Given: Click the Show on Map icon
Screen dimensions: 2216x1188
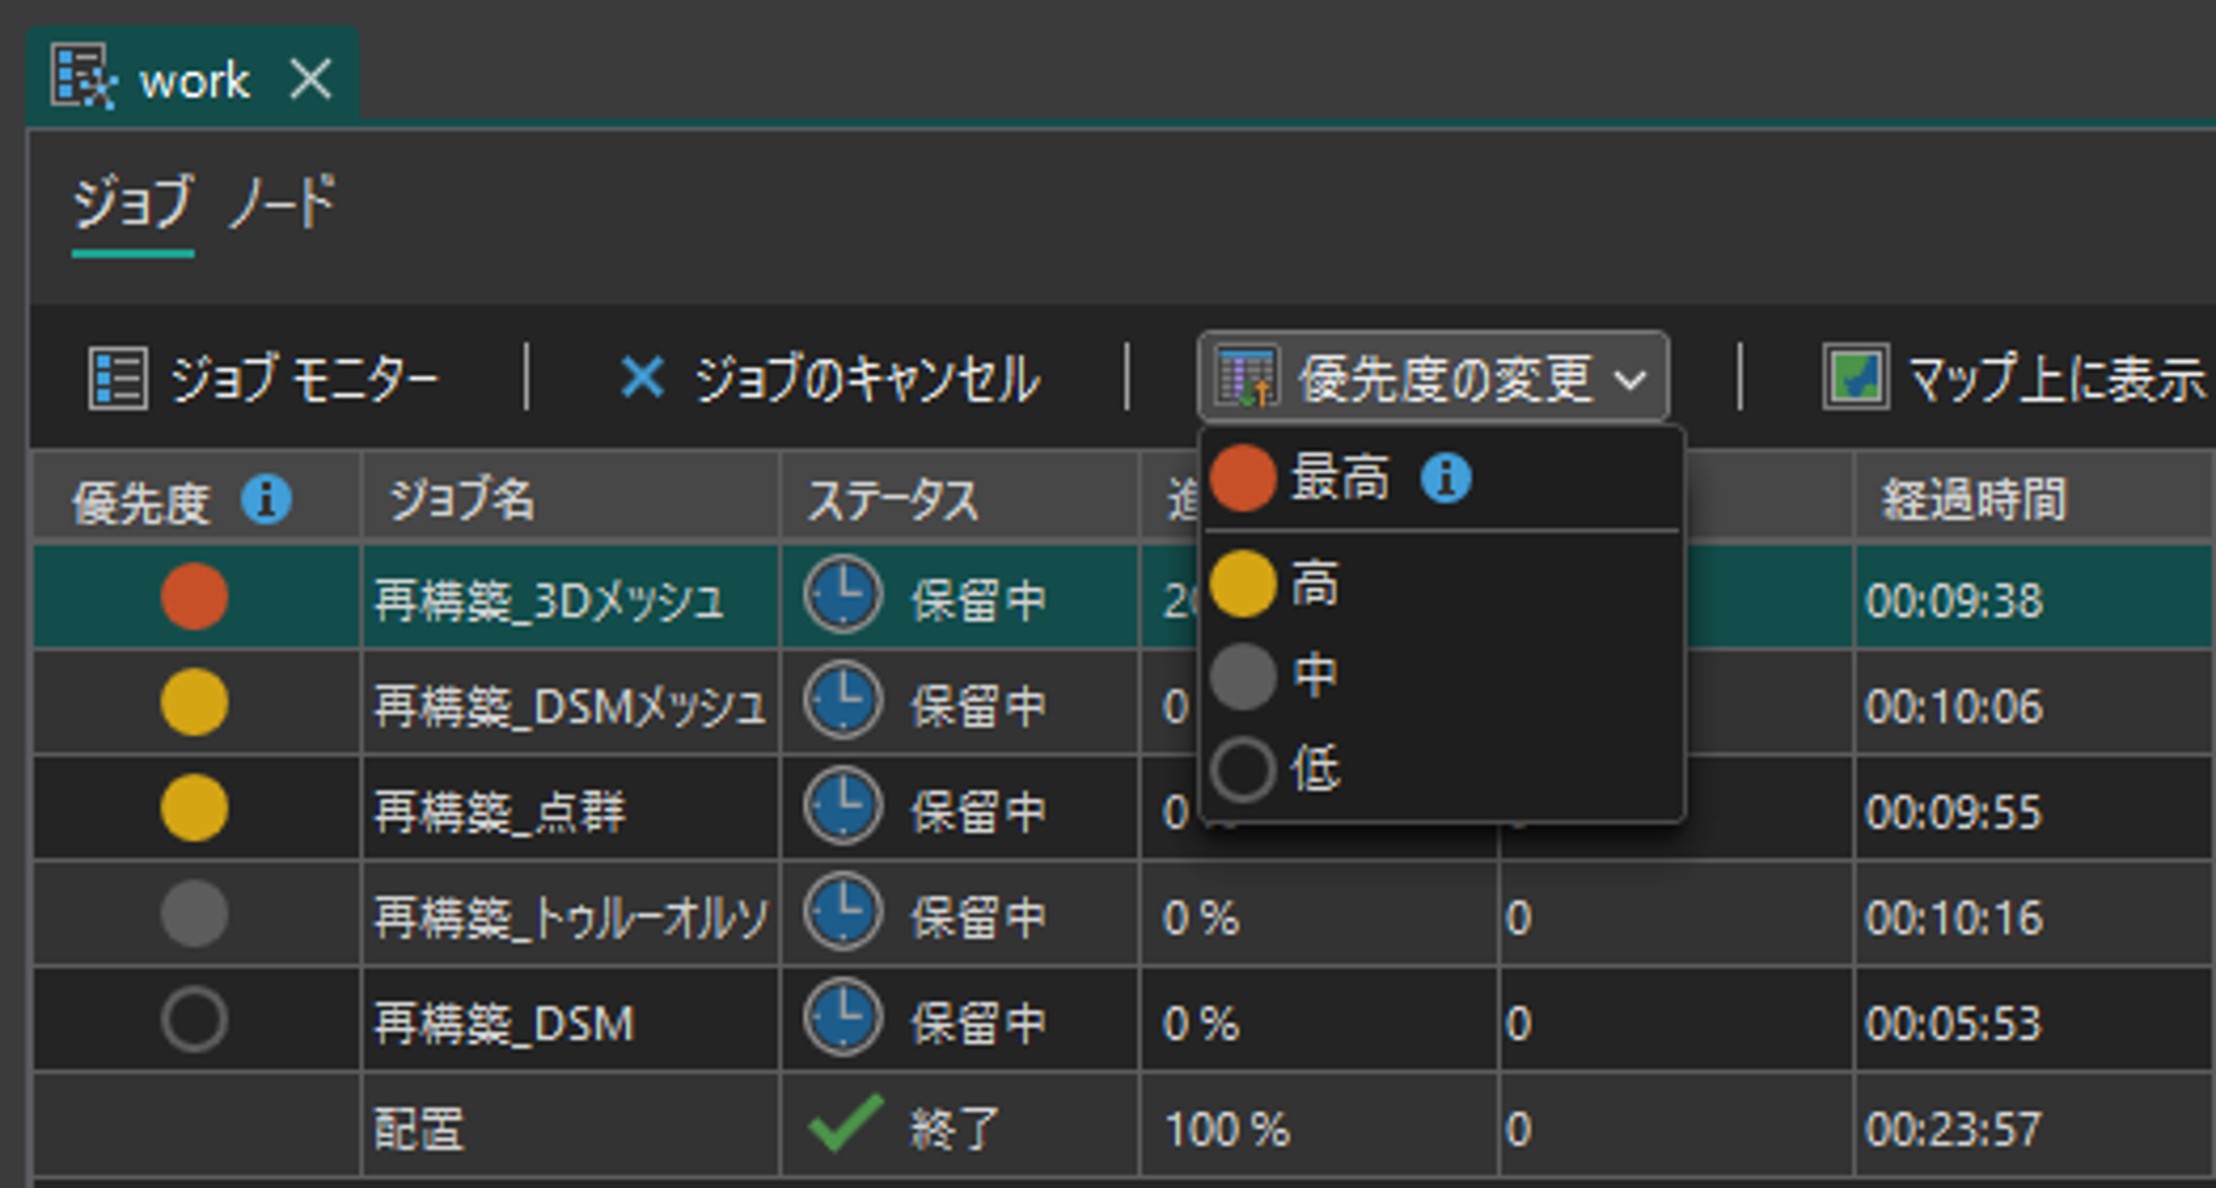Looking at the screenshot, I should point(1855,378).
